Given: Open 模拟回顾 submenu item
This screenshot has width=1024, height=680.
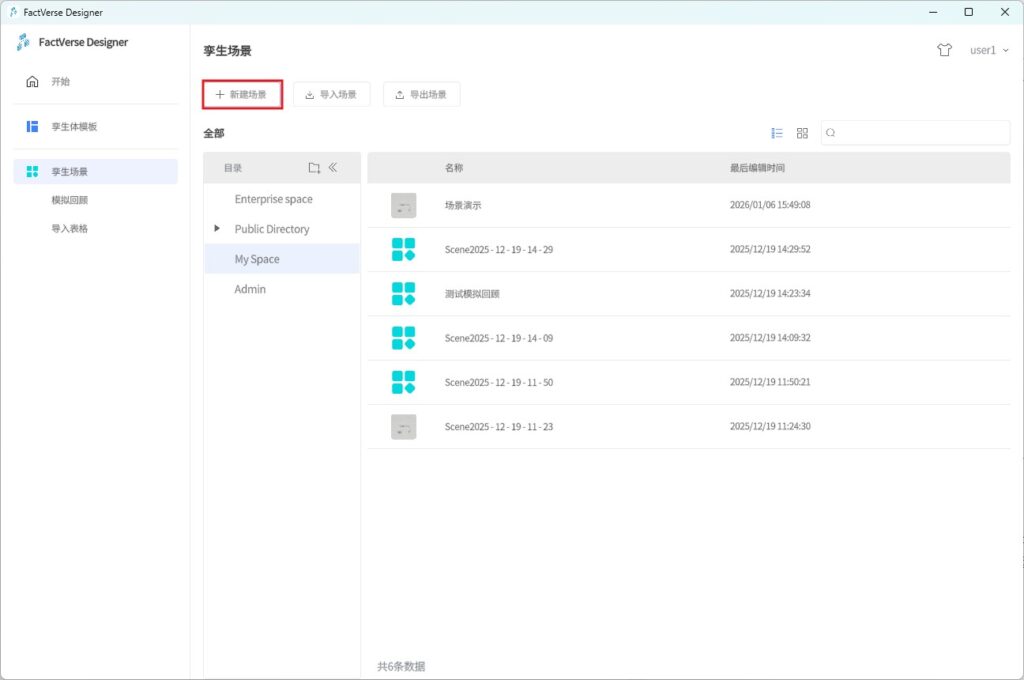Looking at the screenshot, I should click(70, 200).
